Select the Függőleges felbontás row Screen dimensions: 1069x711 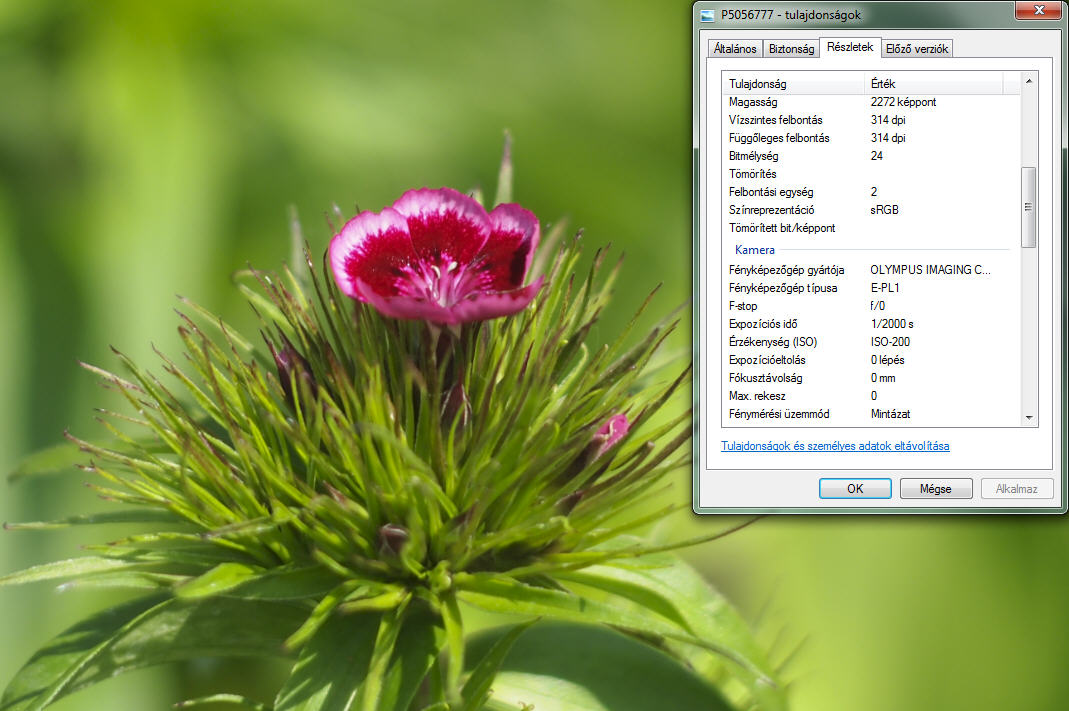click(x=872, y=138)
